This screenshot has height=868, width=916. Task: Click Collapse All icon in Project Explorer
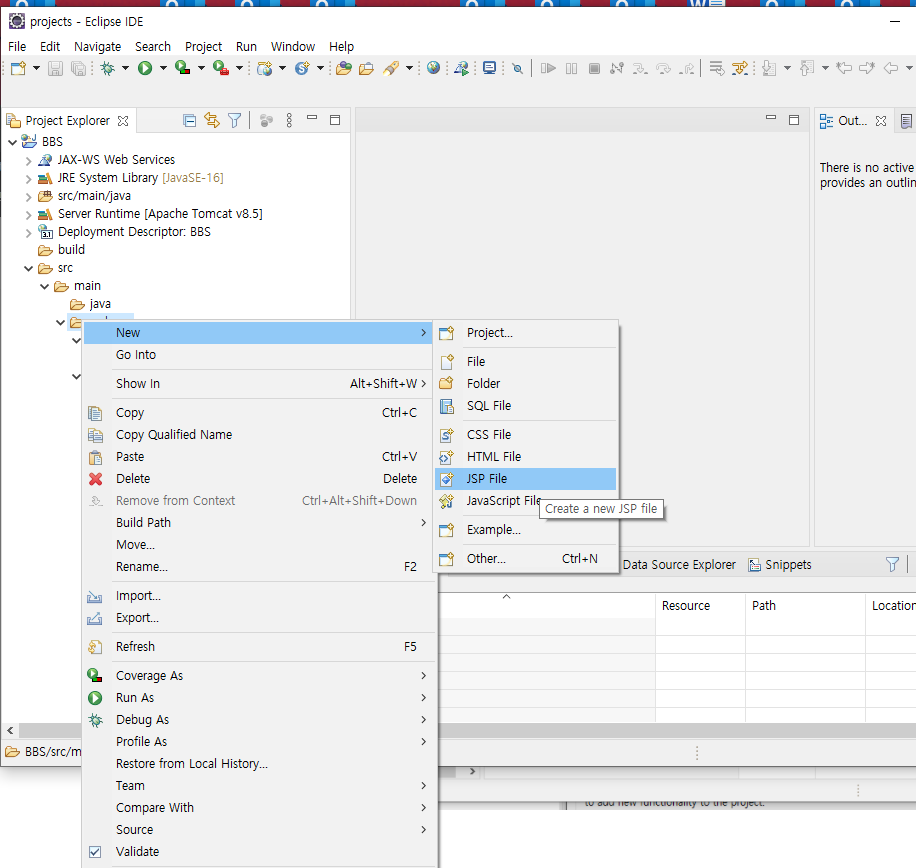click(189, 120)
